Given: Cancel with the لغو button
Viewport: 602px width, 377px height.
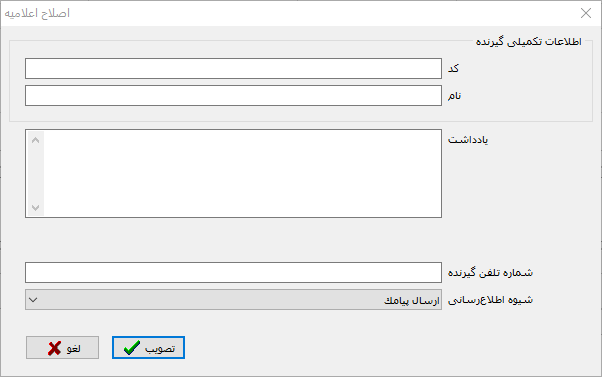Looking at the screenshot, I should tap(63, 348).
